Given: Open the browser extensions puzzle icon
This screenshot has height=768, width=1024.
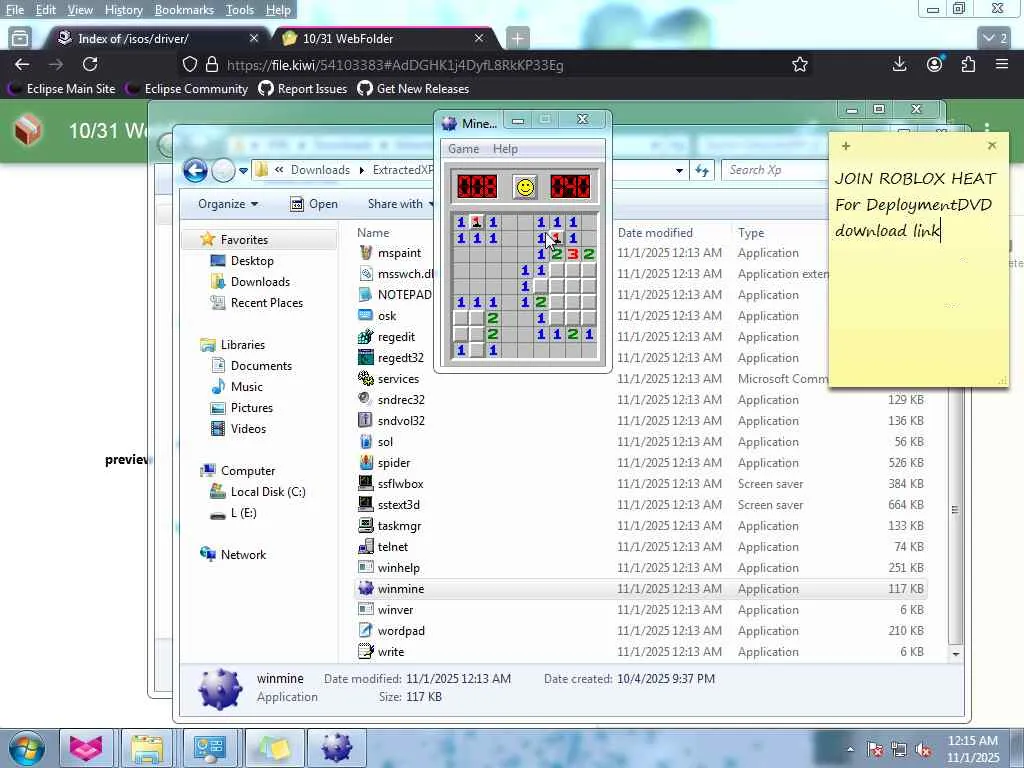Looking at the screenshot, I should click(968, 64).
